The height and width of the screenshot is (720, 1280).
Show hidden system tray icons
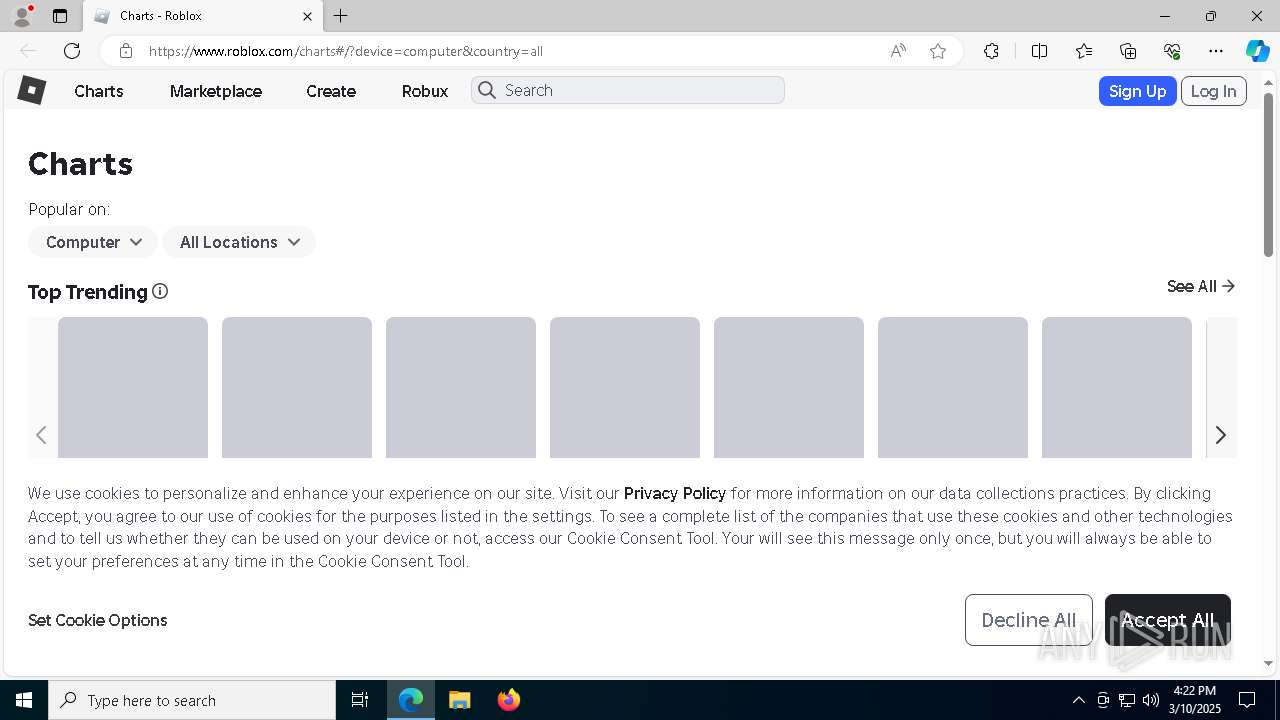click(x=1078, y=700)
